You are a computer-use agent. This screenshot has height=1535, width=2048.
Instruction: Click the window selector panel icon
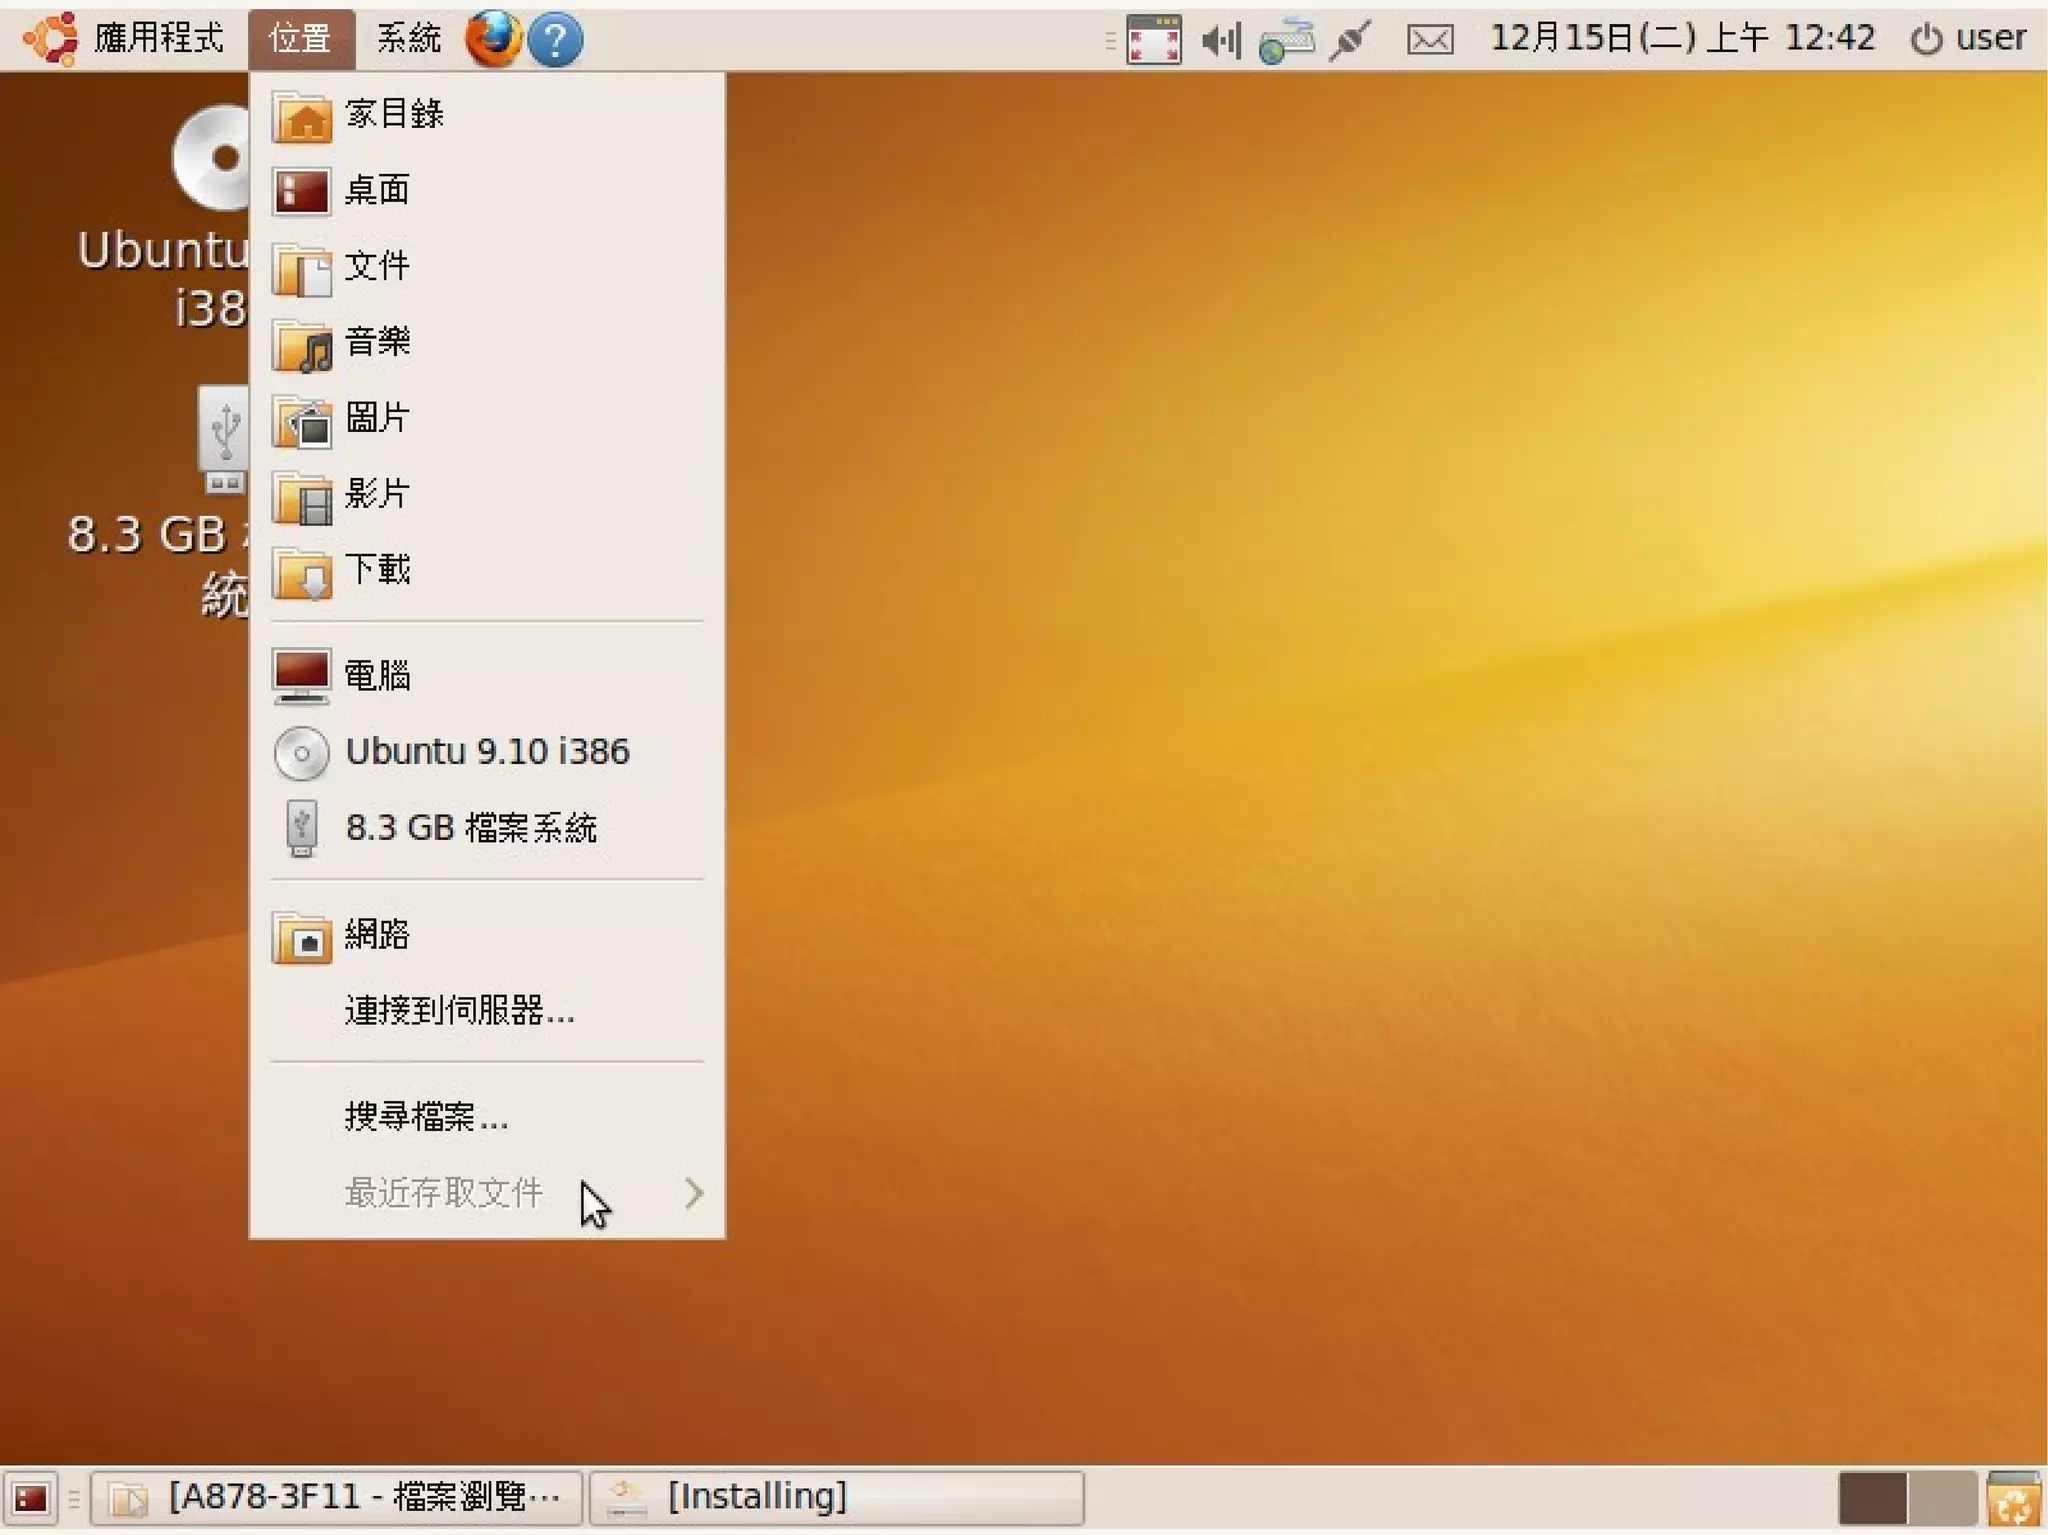coord(1153,39)
